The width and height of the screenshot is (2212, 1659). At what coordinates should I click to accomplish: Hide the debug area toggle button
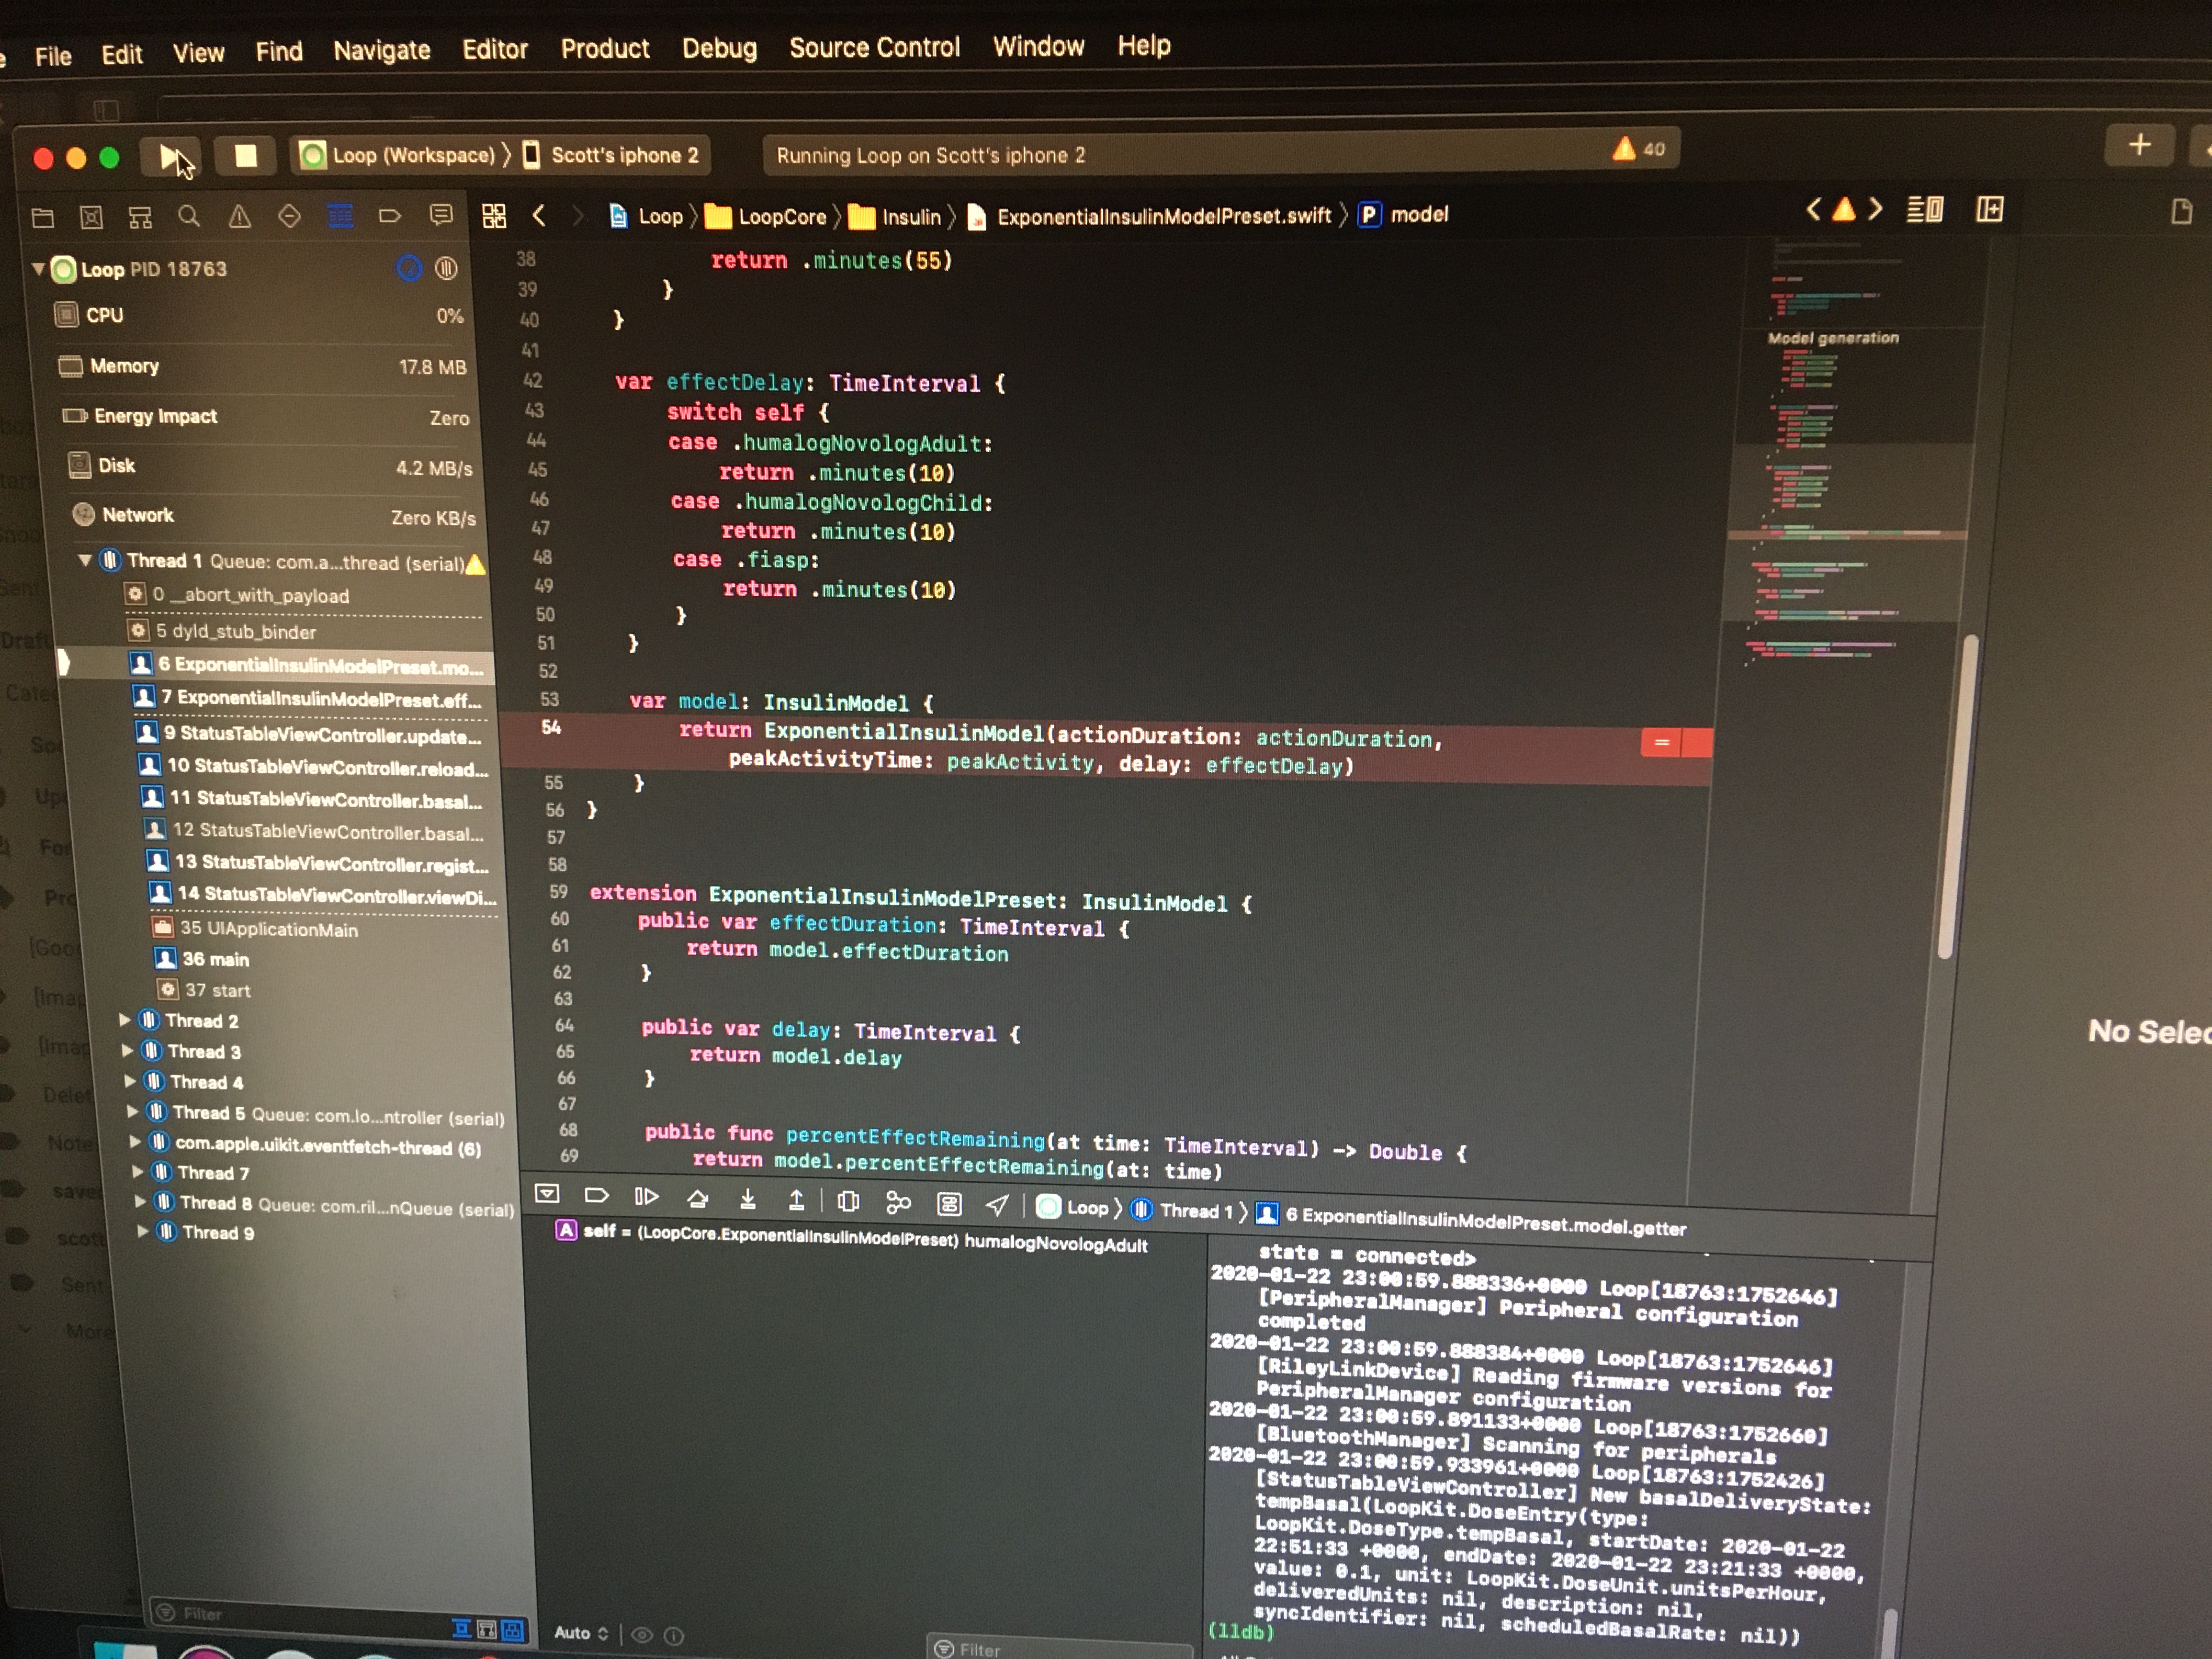click(547, 1194)
